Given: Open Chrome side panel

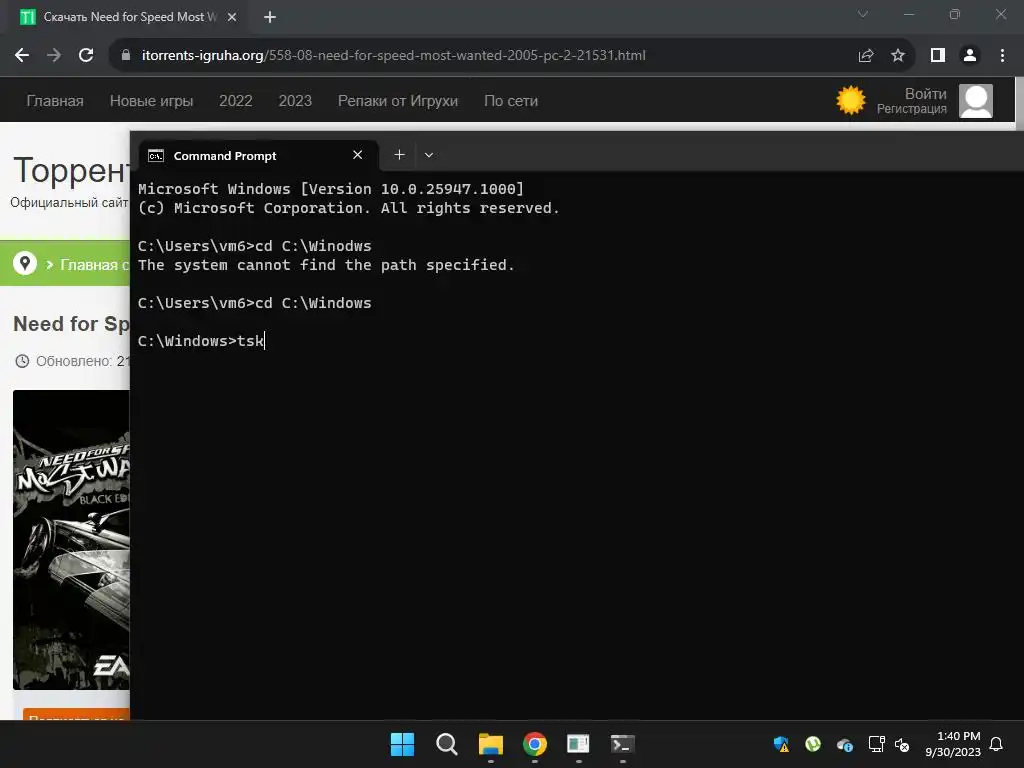Looking at the screenshot, I should [x=938, y=56].
